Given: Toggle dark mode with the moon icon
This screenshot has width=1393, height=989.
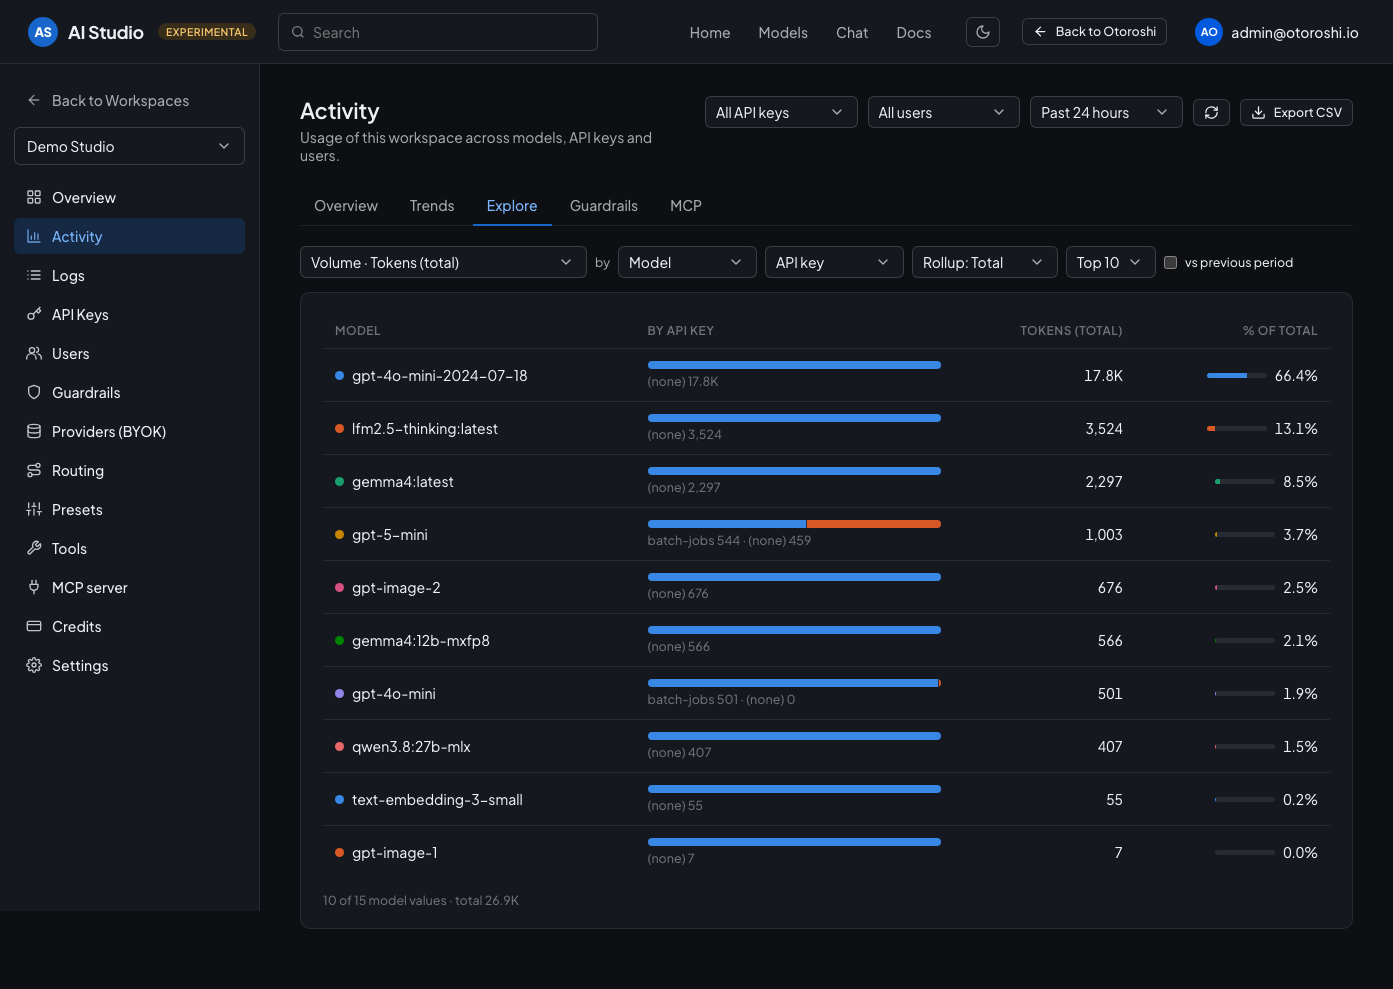Looking at the screenshot, I should pos(983,32).
